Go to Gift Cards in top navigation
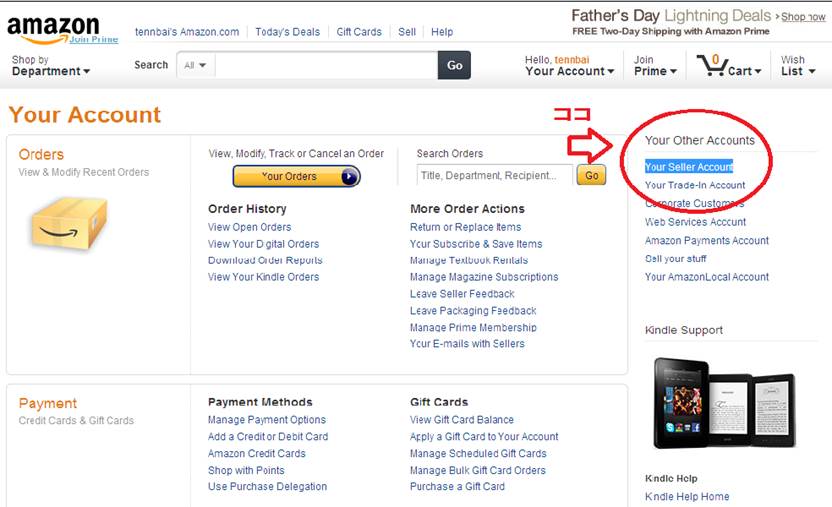Viewport: 832px width, 507px height. click(359, 32)
